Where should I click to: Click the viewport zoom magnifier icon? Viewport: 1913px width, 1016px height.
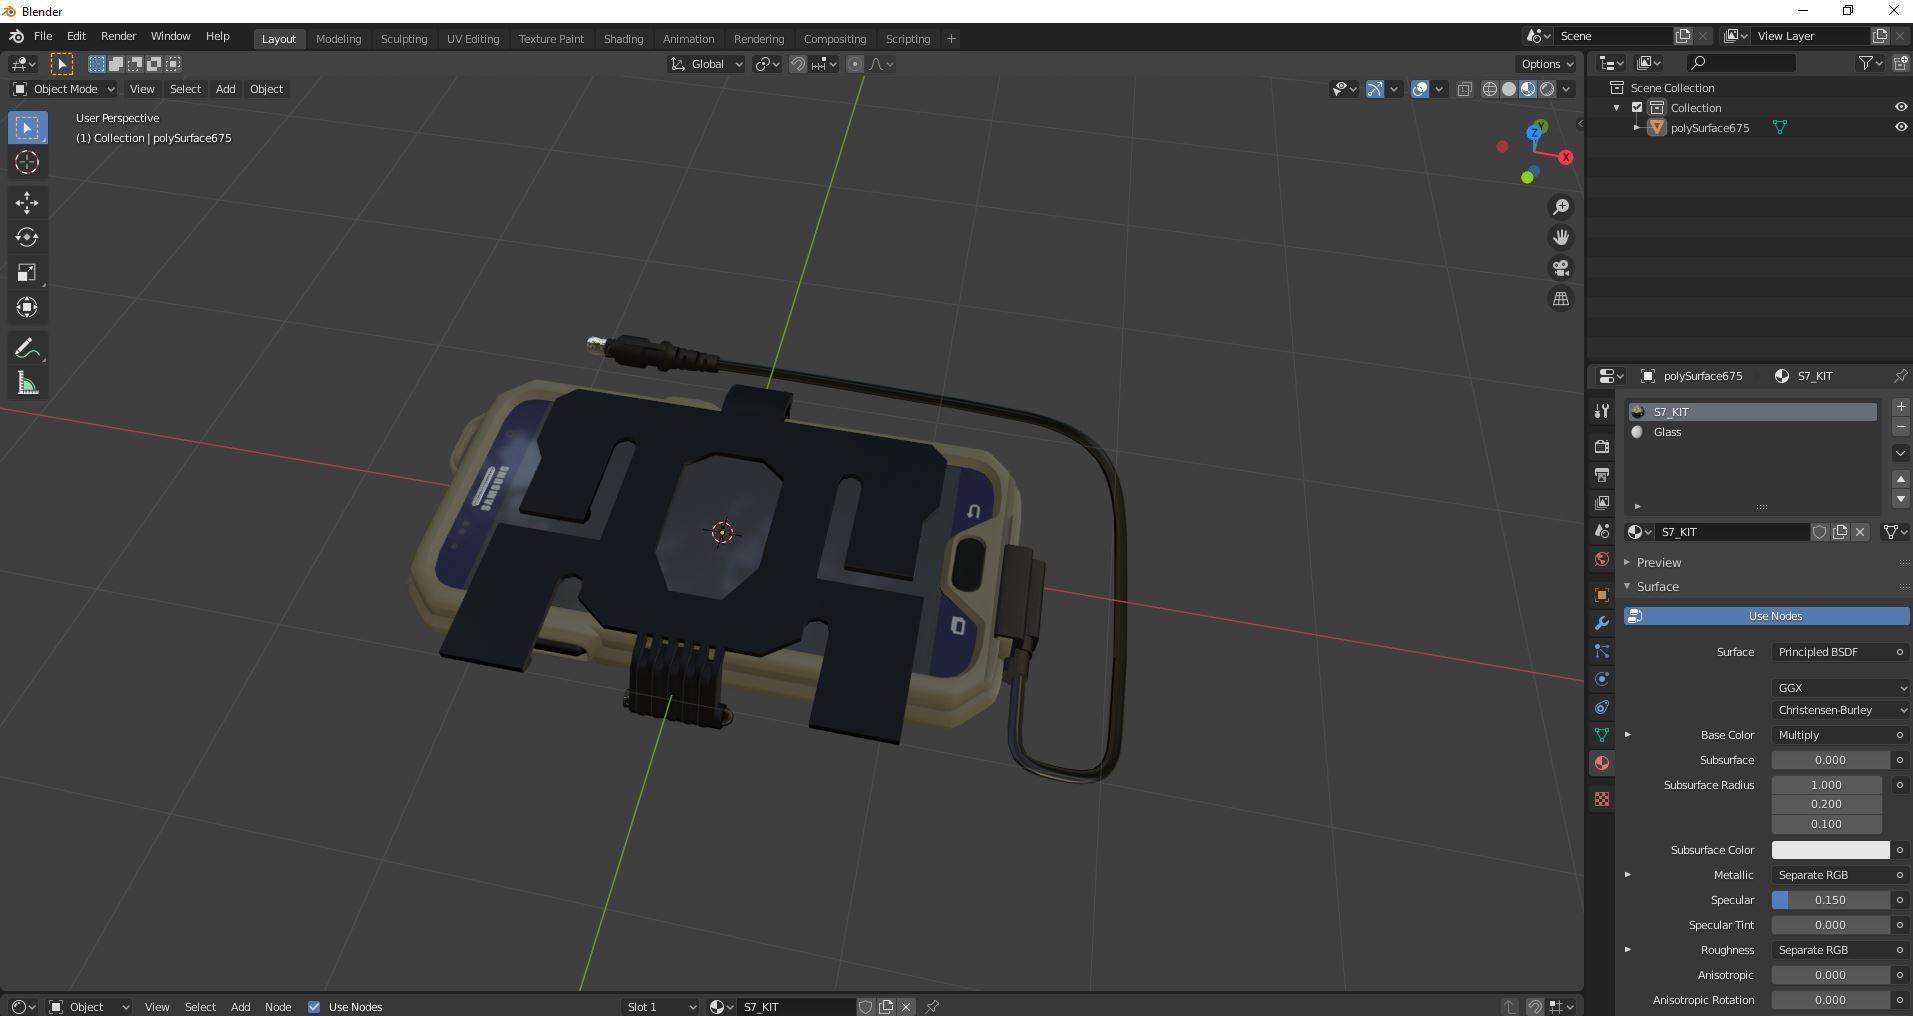pos(1561,207)
